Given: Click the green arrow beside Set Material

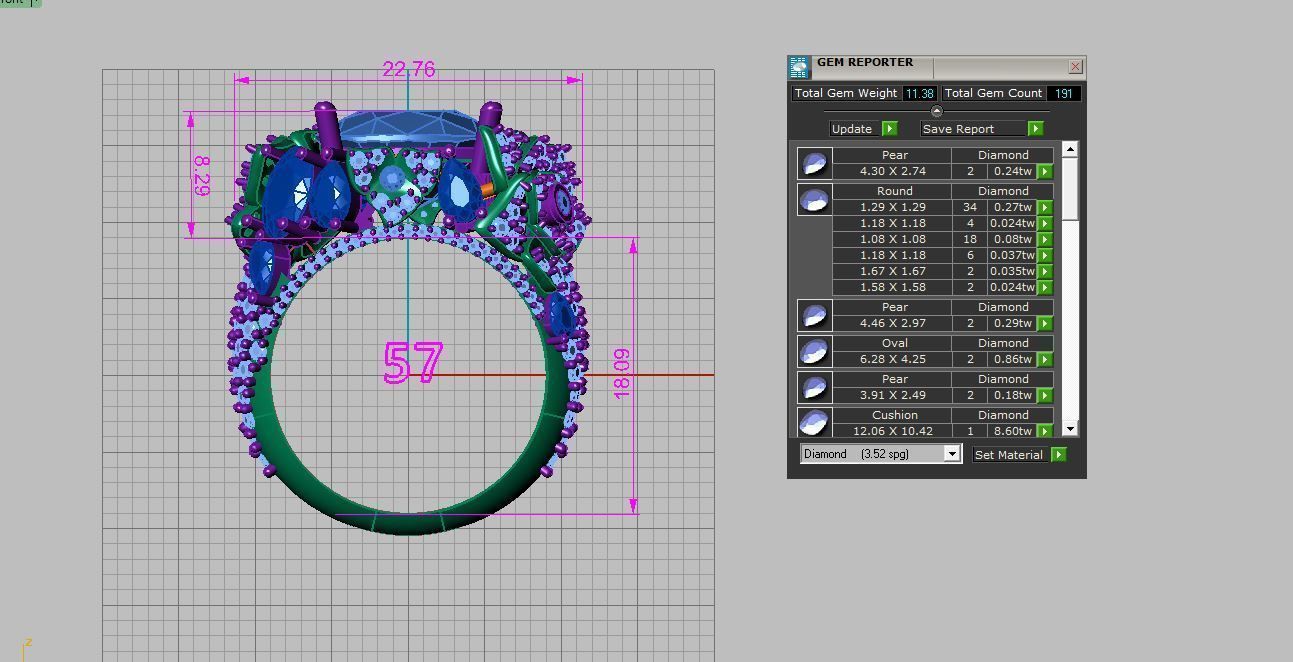Looking at the screenshot, I should click(1058, 455).
